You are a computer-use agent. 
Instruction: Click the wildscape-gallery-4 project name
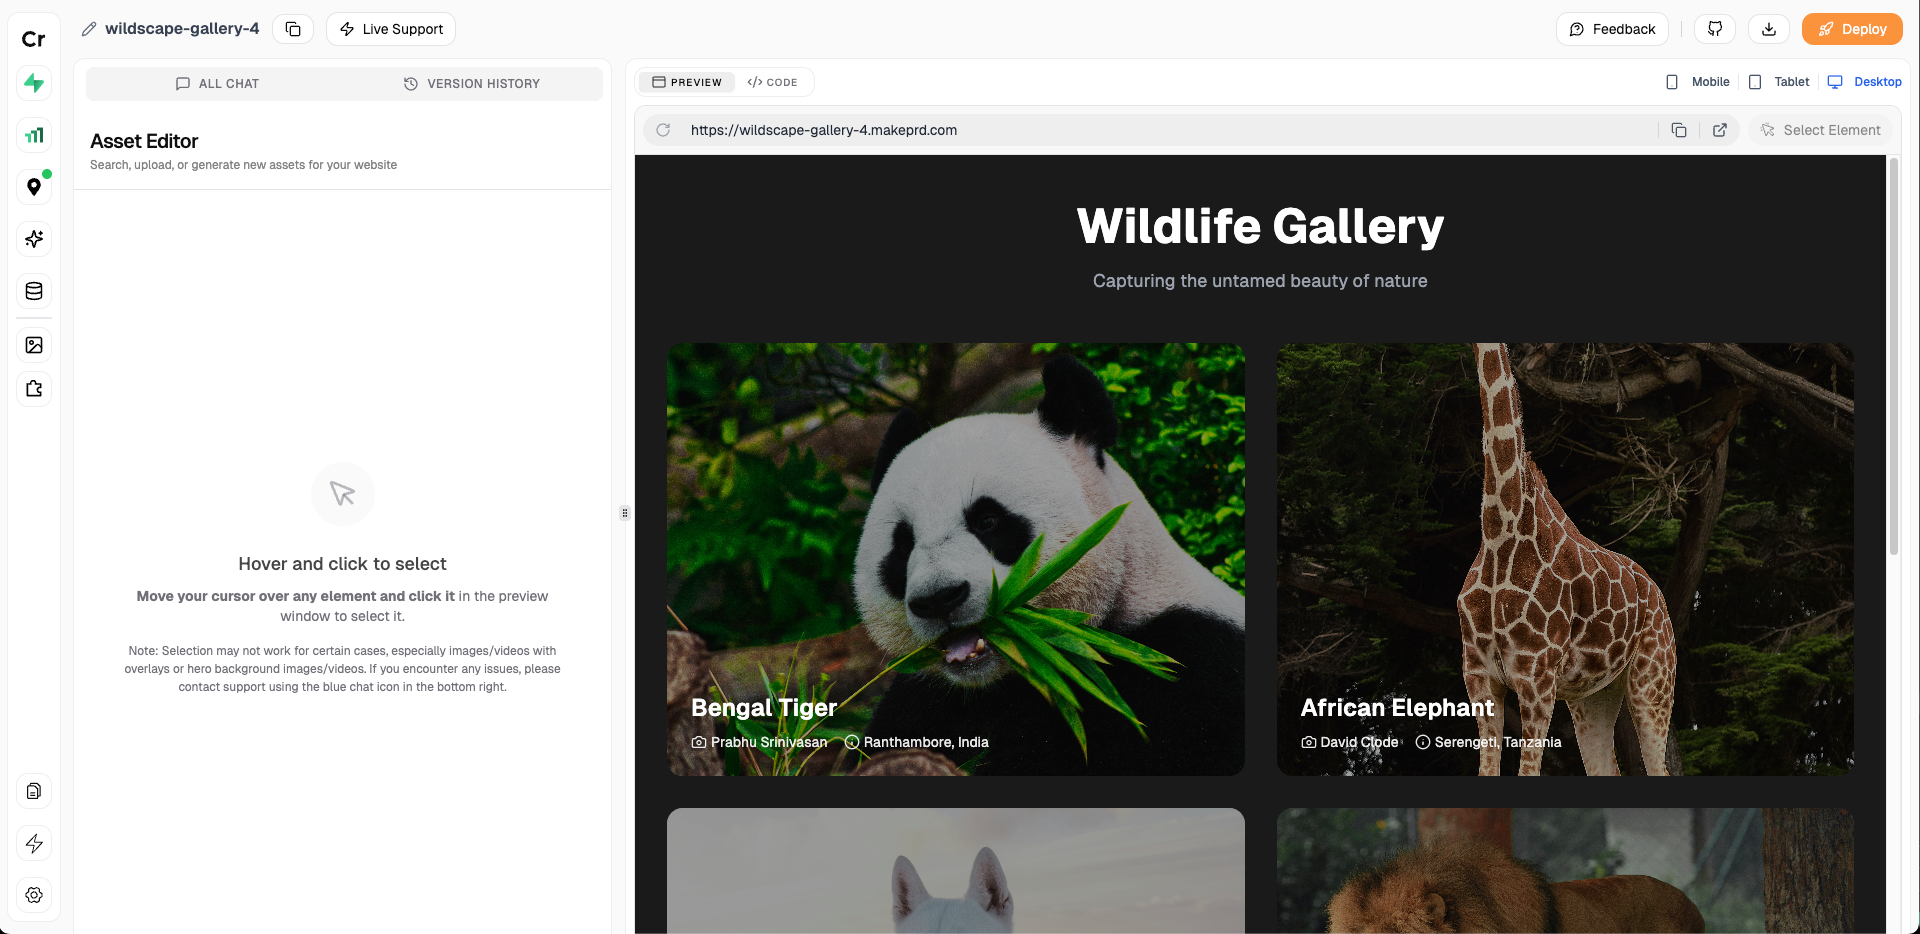pos(182,29)
